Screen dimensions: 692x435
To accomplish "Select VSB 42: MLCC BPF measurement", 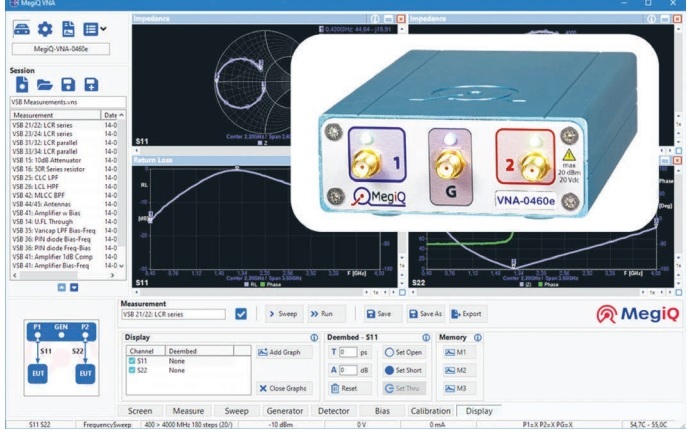I will tap(64, 195).
